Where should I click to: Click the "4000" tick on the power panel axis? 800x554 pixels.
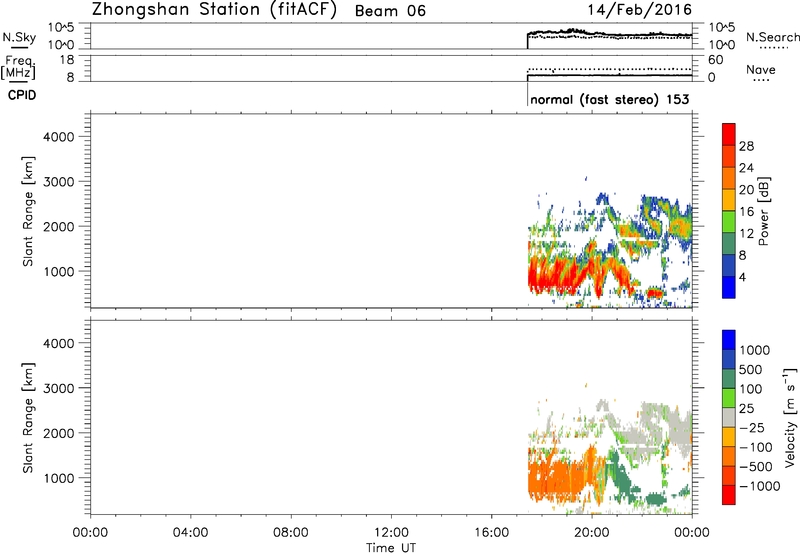[x=59, y=137]
